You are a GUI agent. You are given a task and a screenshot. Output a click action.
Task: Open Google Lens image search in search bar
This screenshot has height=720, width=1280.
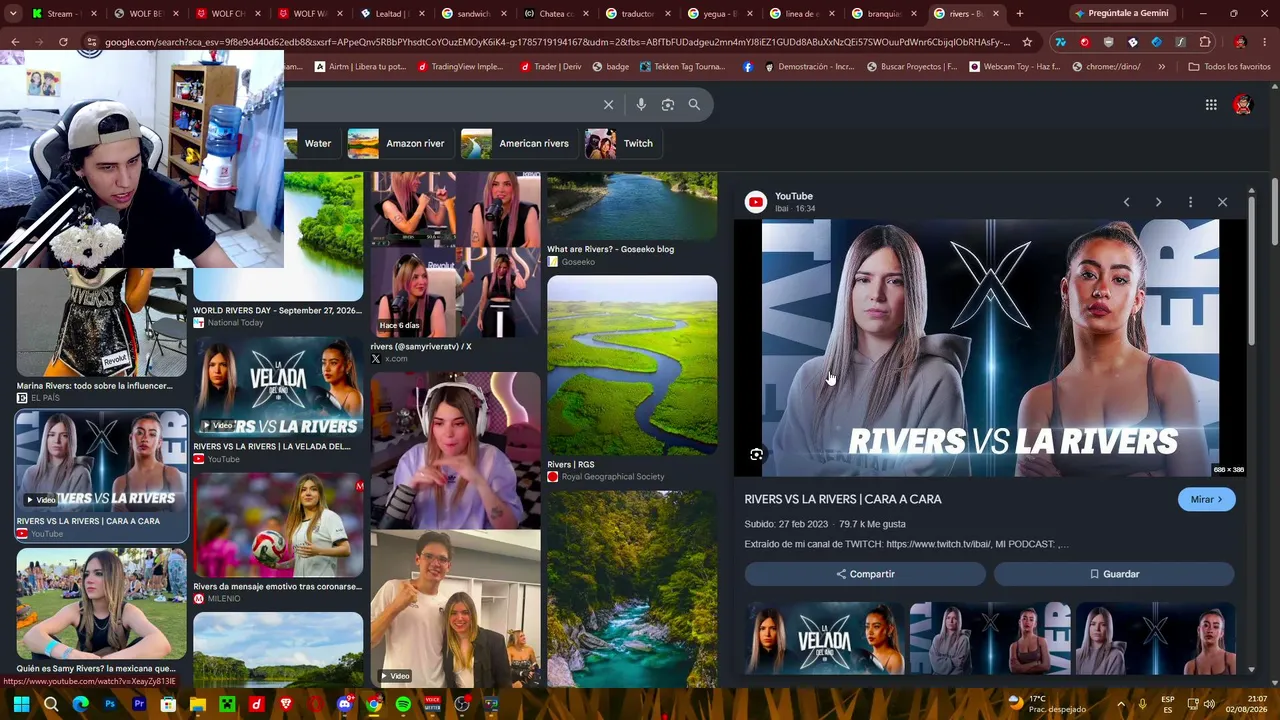(x=668, y=104)
